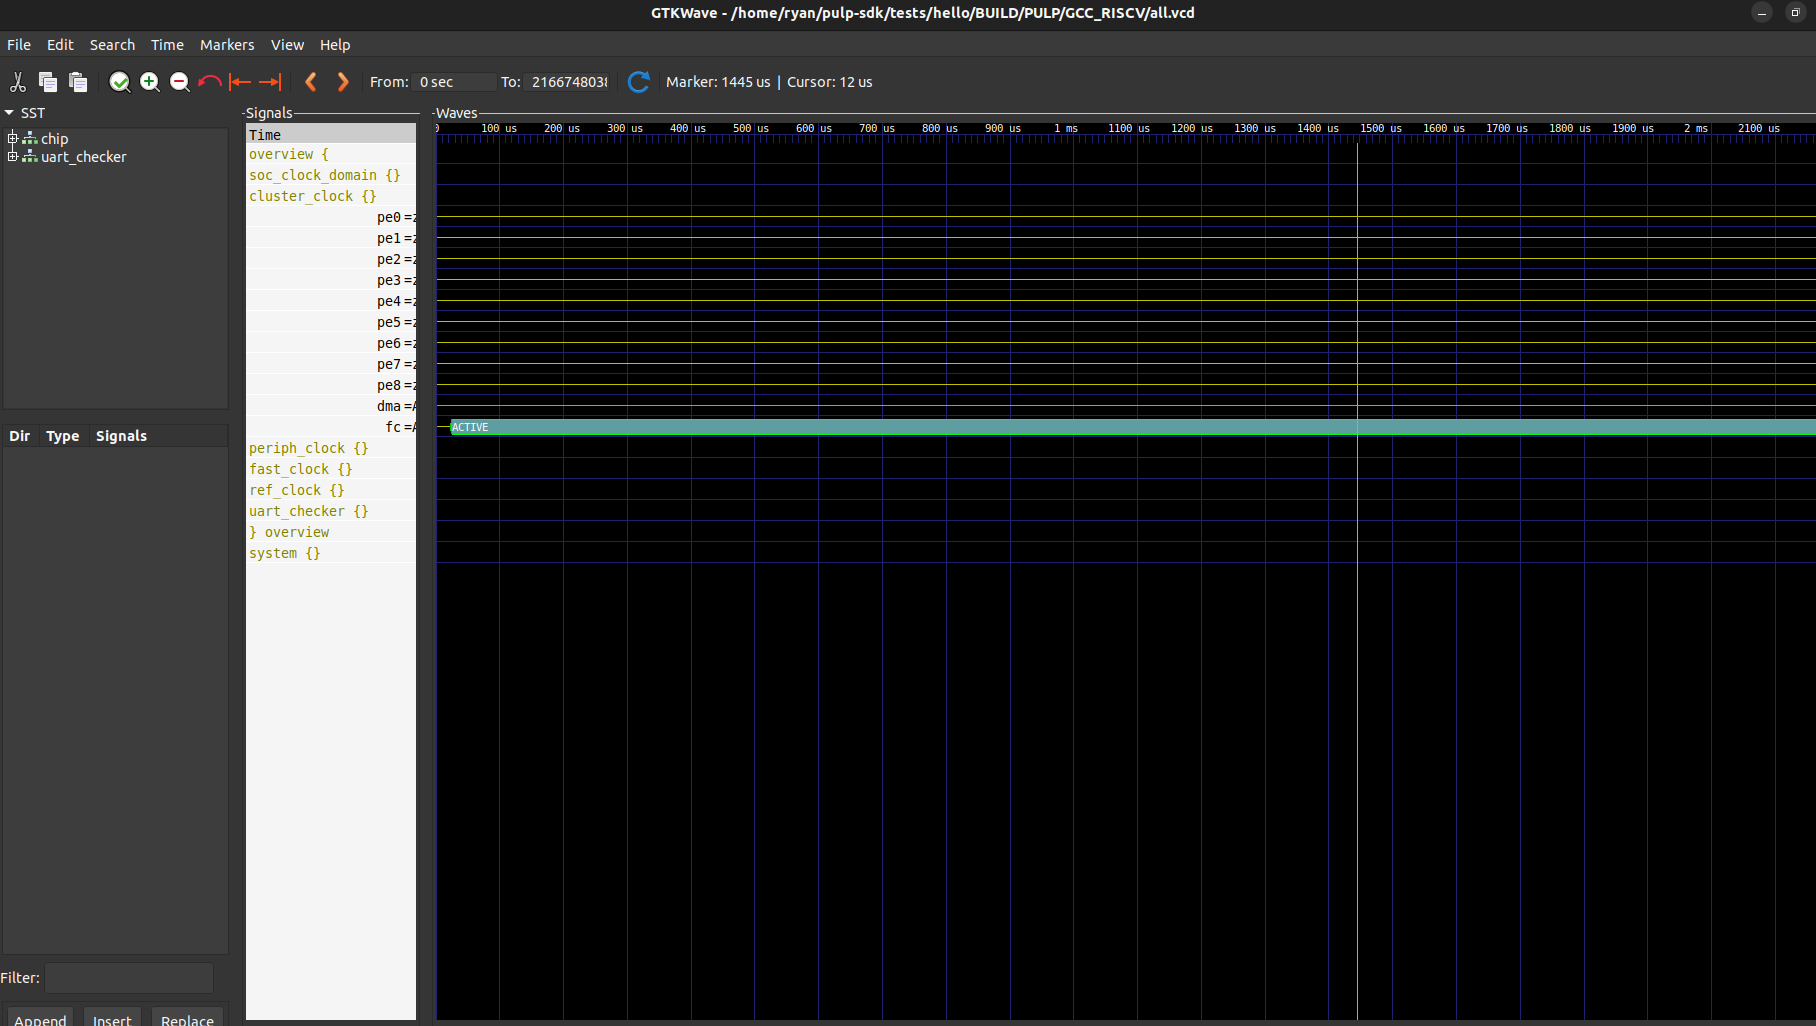Select uart_checker in the SST tree
The width and height of the screenshot is (1816, 1026).
[x=84, y=157]
